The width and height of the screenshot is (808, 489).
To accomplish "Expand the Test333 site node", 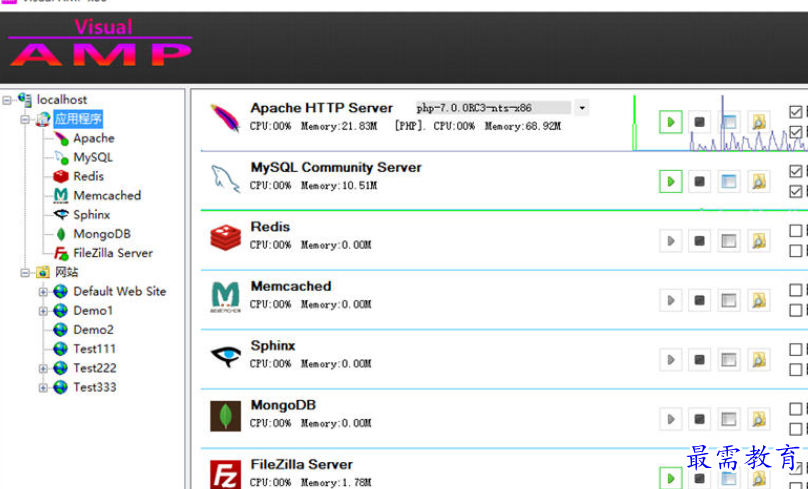I will click(x=43, y=387).
